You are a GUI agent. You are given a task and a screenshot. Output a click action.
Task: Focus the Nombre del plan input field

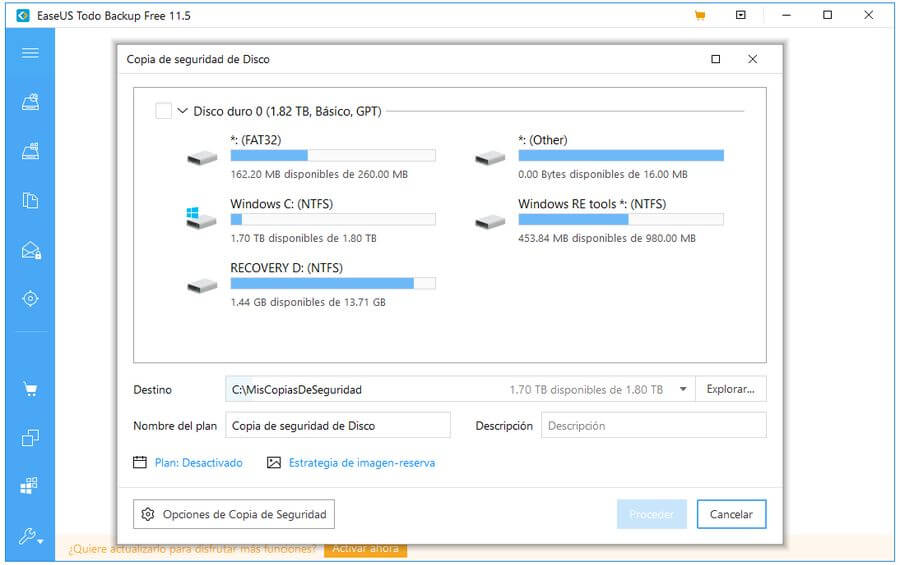point(338,425)
